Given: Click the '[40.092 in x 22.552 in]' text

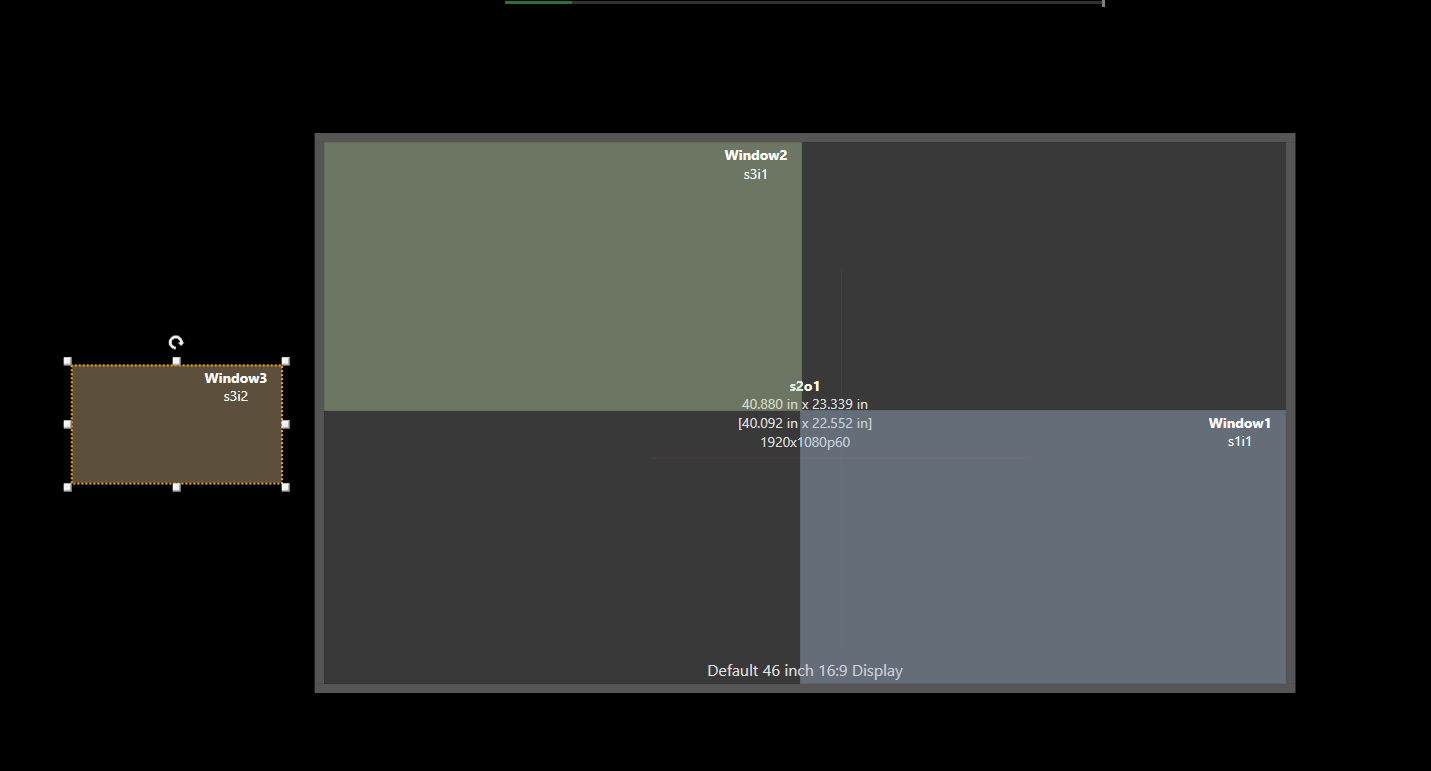Looking at the screenshot, I should point(805,423).
